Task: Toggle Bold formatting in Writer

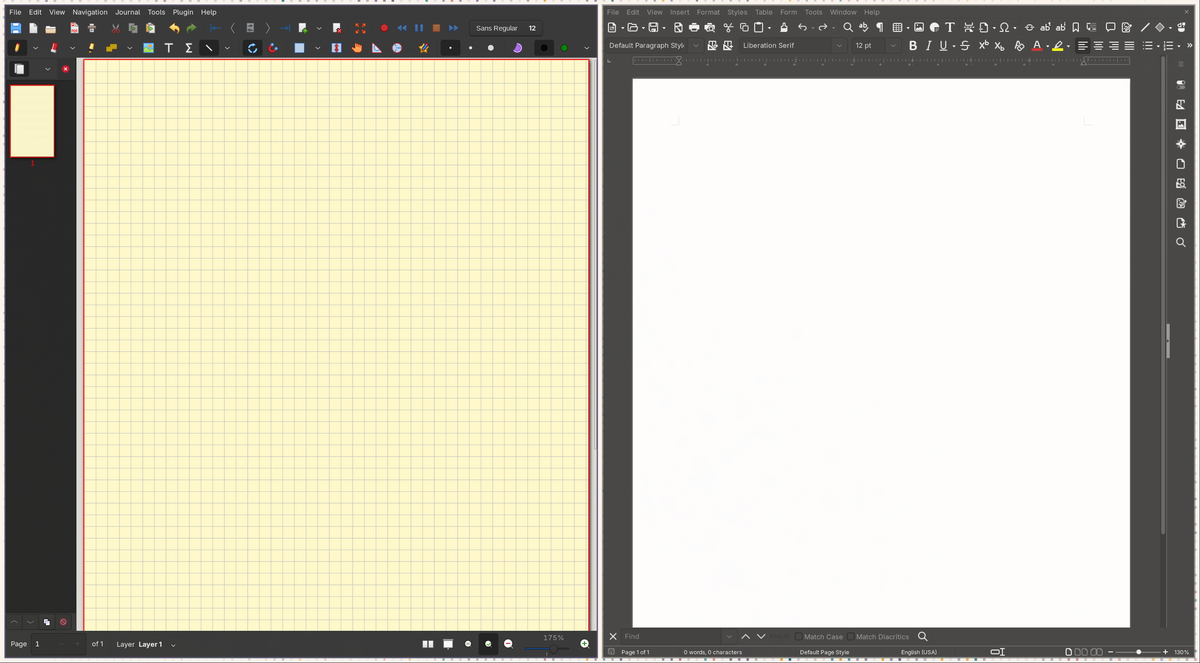Action: (913, 46)
